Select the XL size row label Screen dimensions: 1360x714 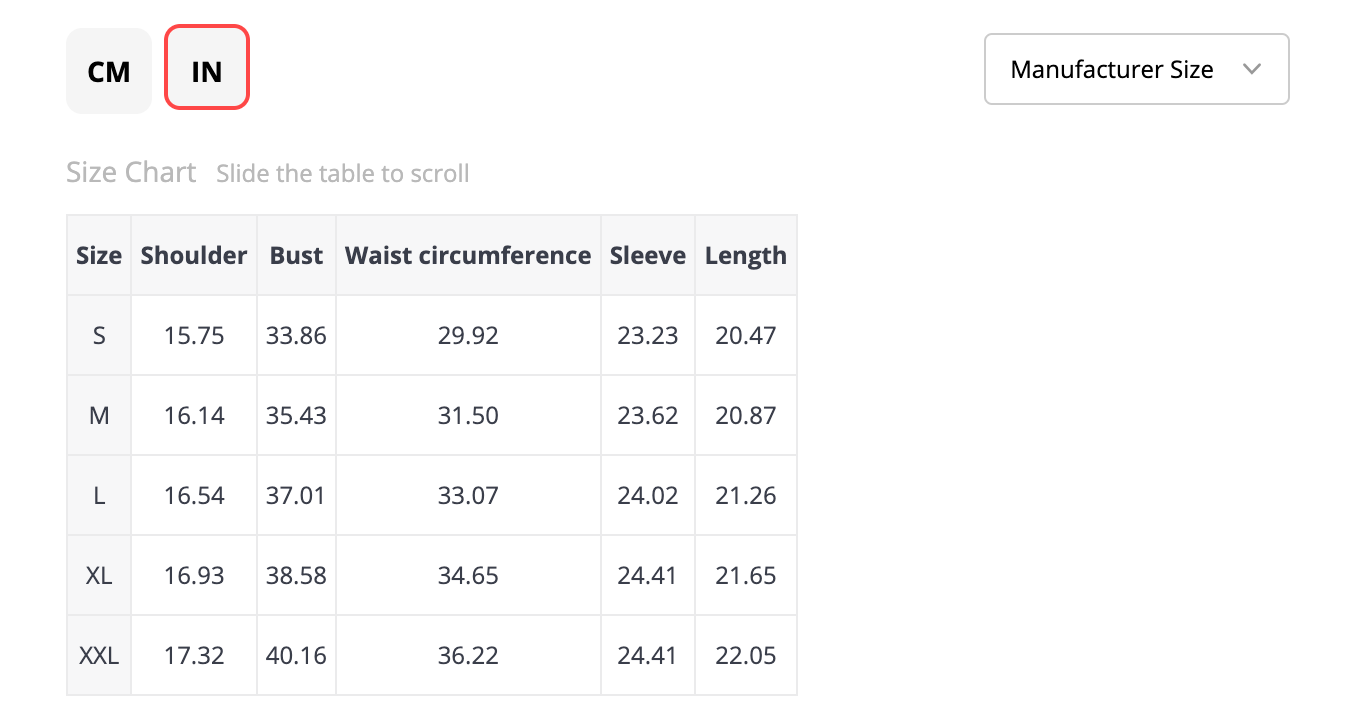pos(99,575)
